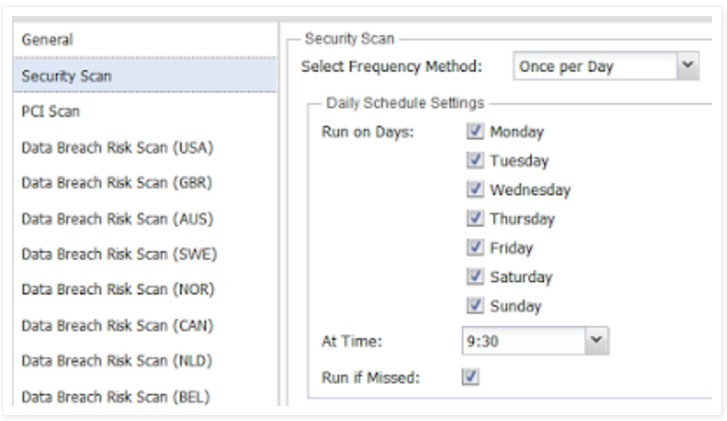The image size is (727, 421).
Task: Open Data Breach Risk Scan (GBR)
Action: point(146,183)
